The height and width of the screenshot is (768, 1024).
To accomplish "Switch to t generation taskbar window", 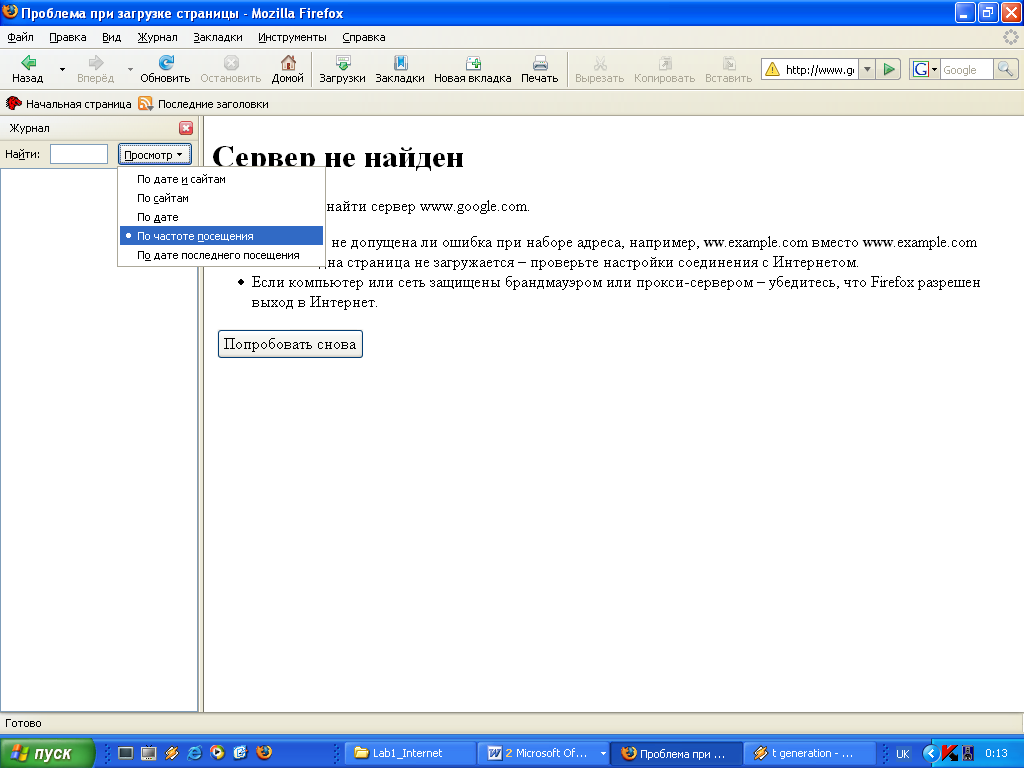I will [x=809, y=753].
